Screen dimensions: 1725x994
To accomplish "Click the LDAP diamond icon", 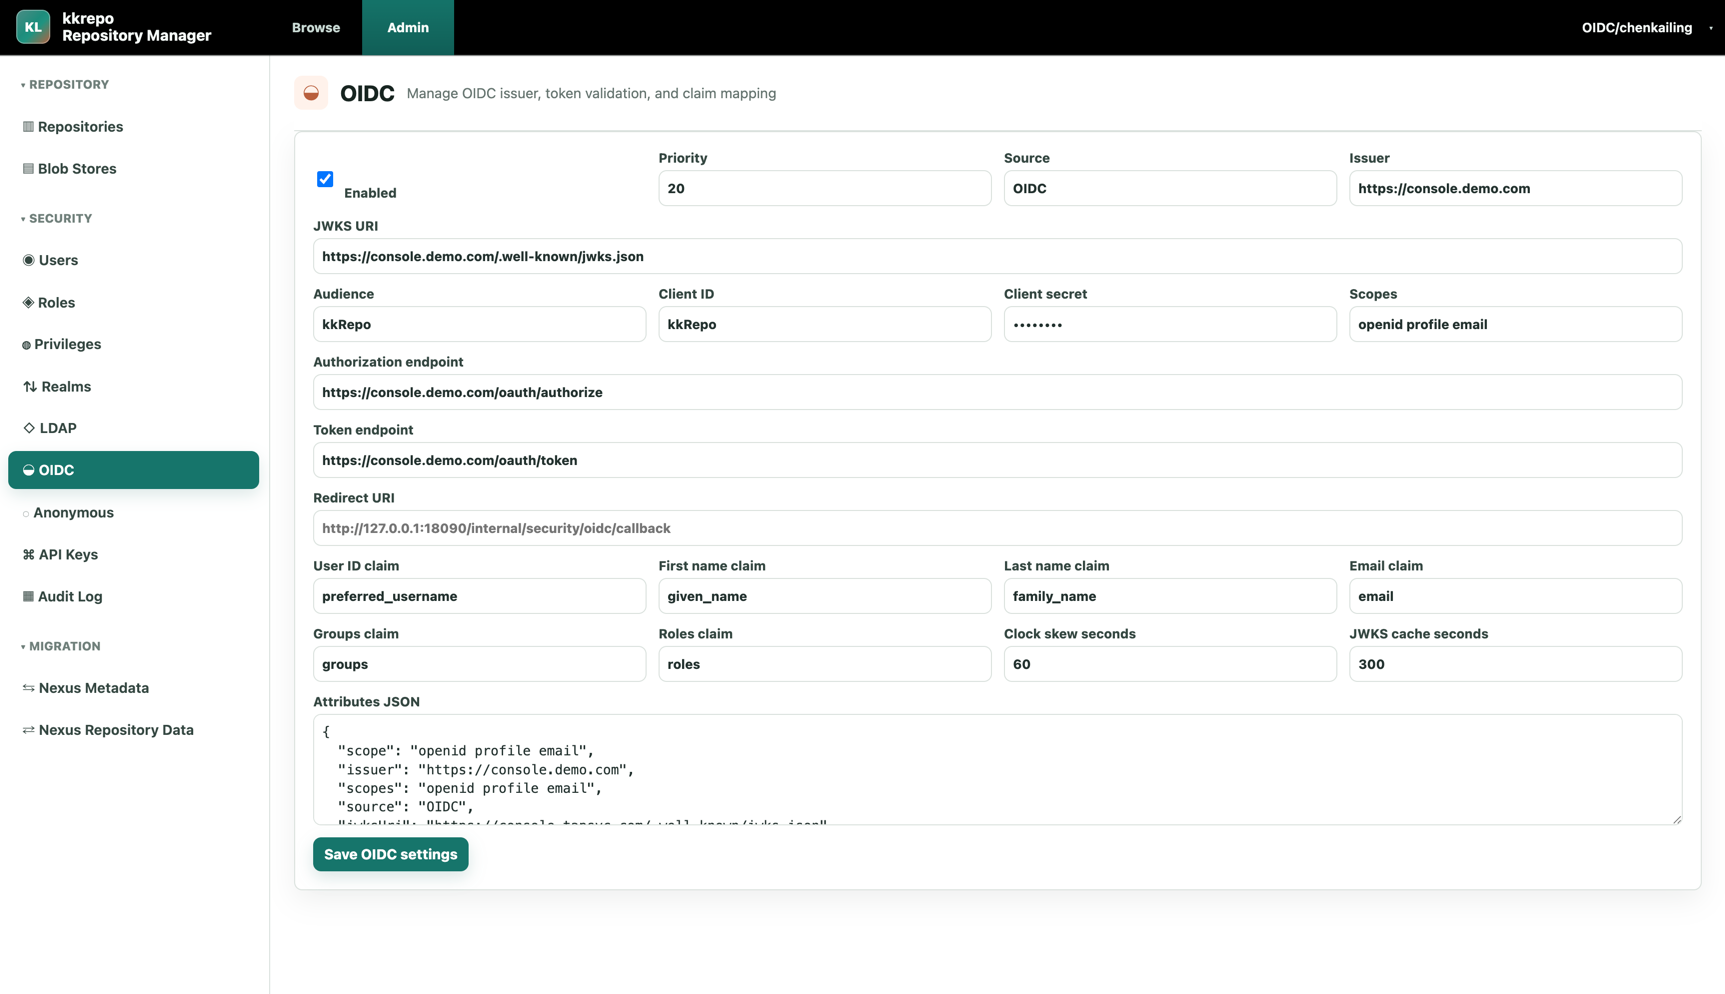I will pyautogui.click(x=29, y=428).
